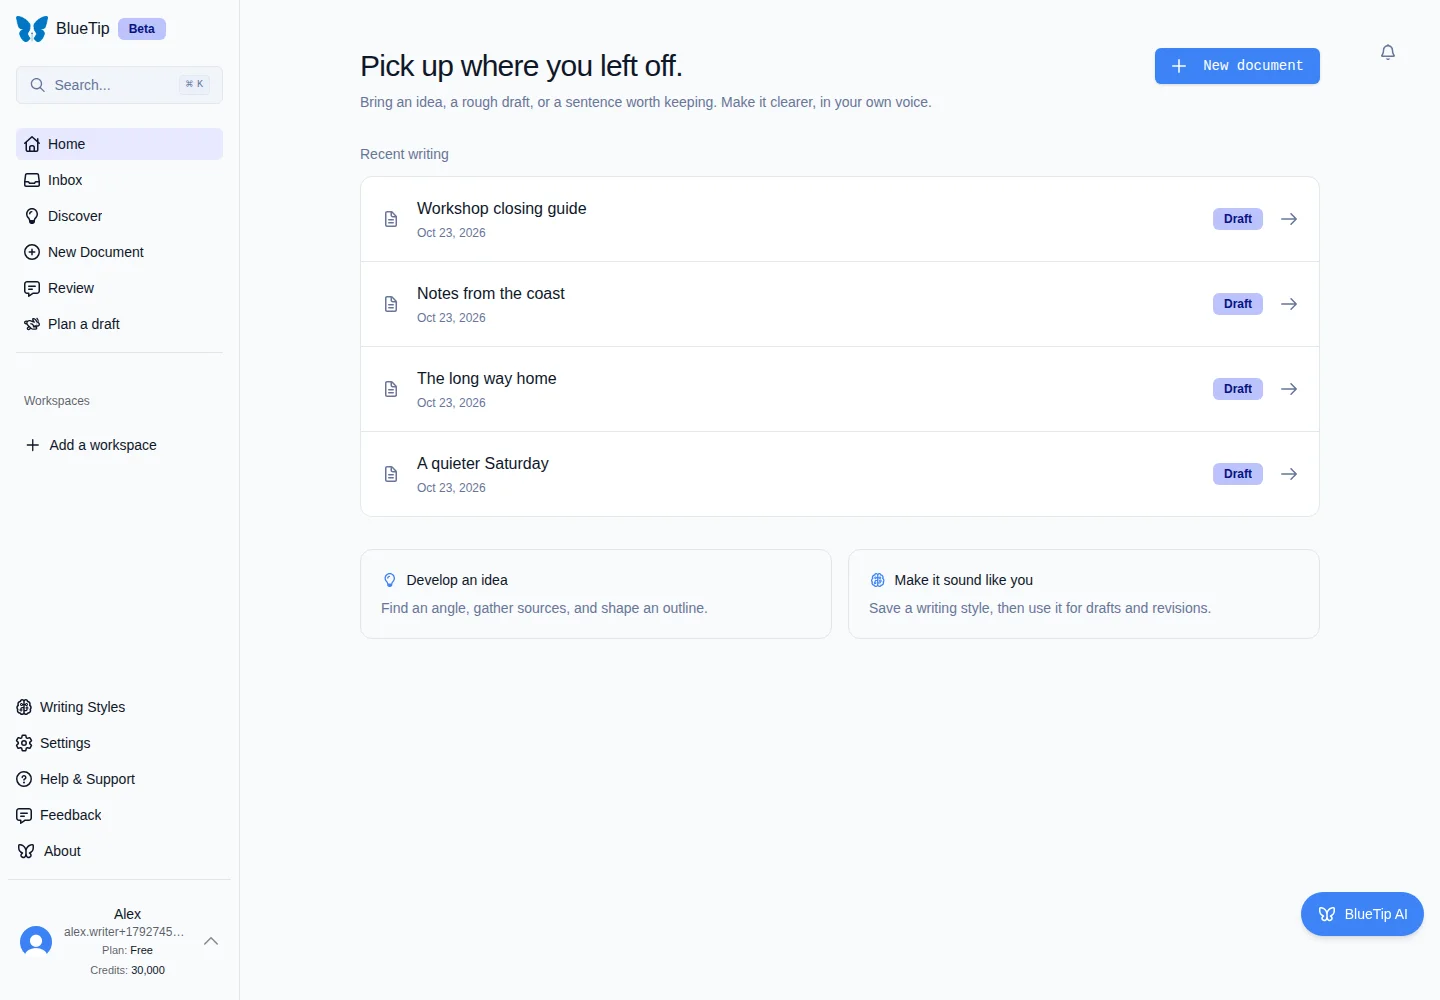Open Discover in sidebar
The height and width of the screenshot is (1000, 1440).
(119, 216)
